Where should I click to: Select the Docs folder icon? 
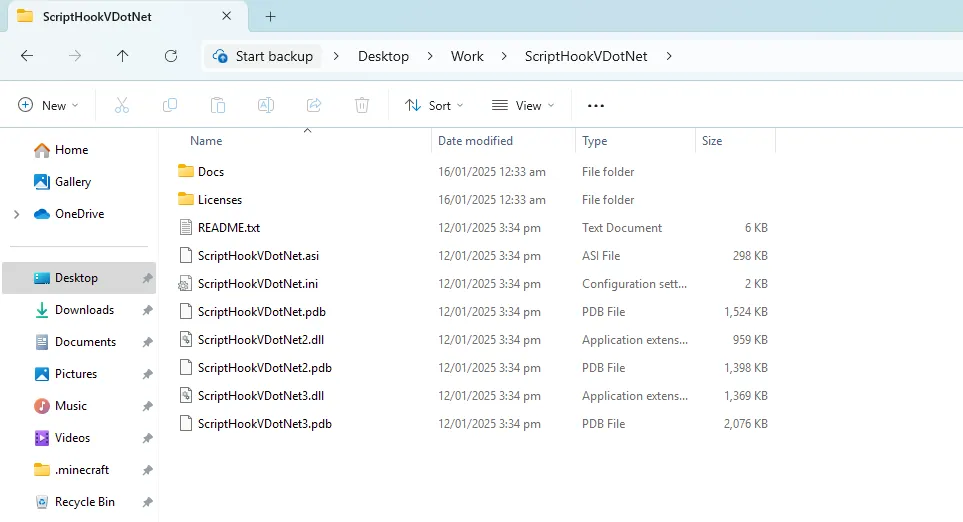[185, 171]
